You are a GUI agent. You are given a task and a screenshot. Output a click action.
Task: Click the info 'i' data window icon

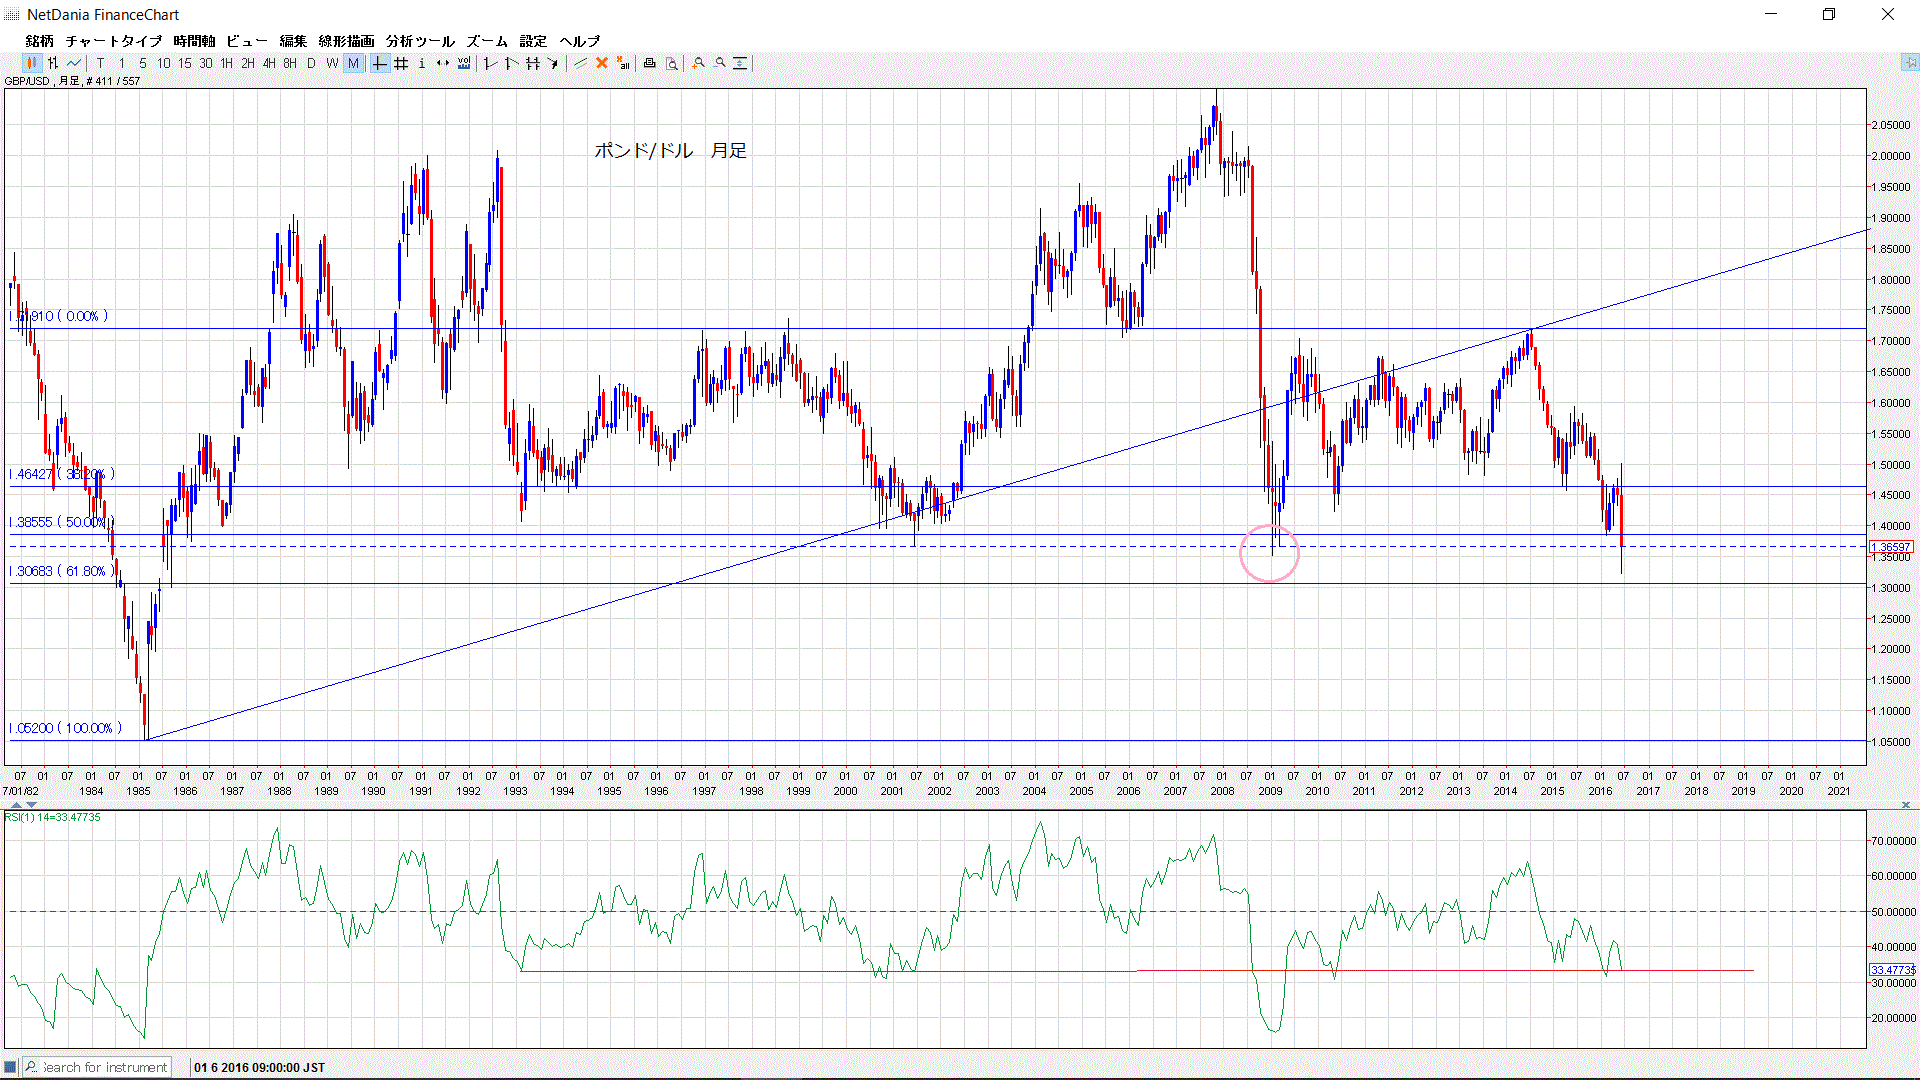click(422, 63)
